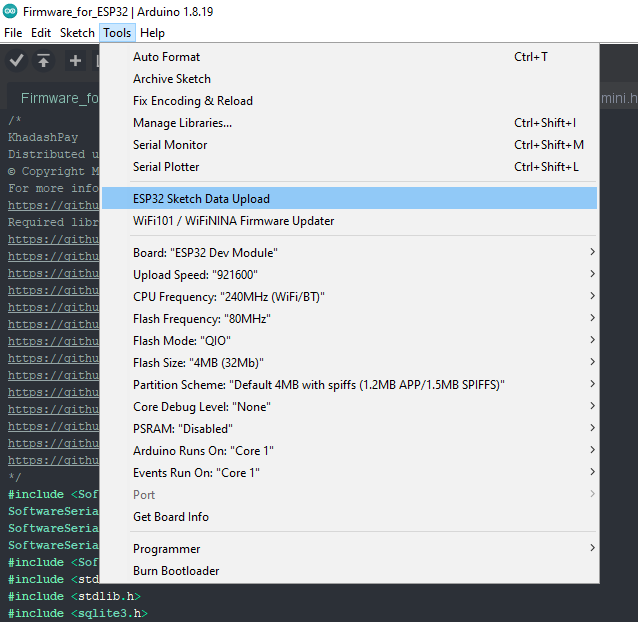Screen dimensions: 638x622
Task: Click the New sketch toolbar button
Action: pyautogui.click(x=75, y=61)
